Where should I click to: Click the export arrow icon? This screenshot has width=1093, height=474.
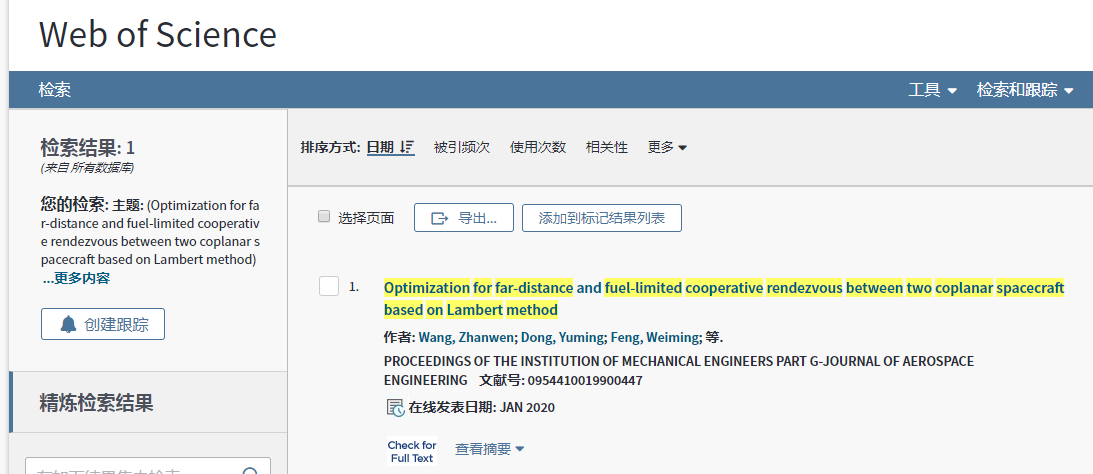tap(440, 218)
